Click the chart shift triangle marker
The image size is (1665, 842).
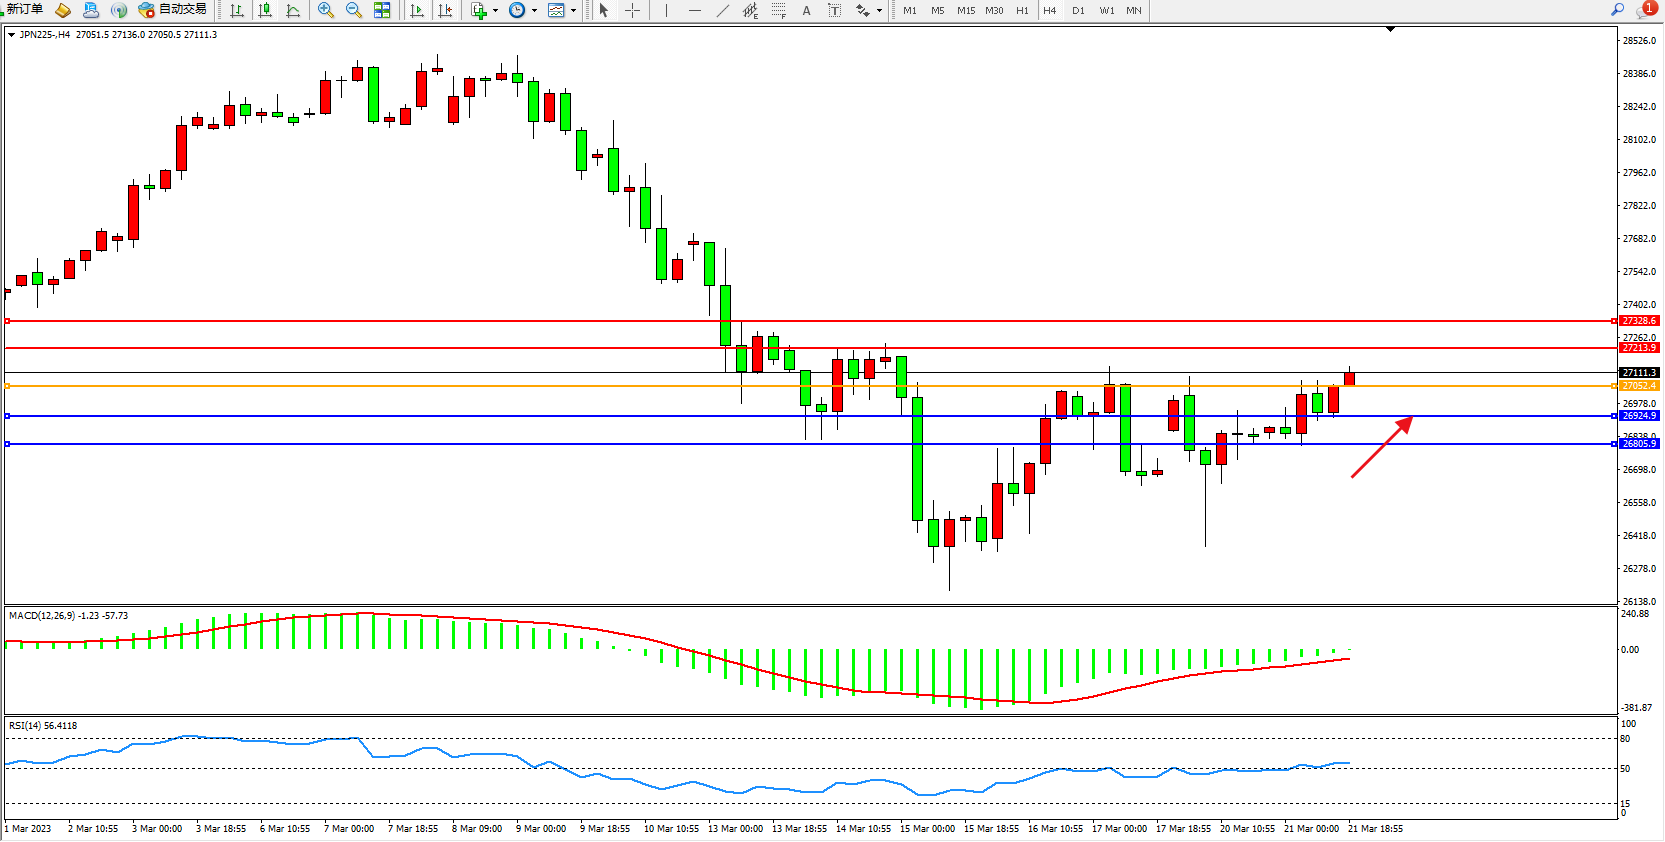coord(1390,30)
